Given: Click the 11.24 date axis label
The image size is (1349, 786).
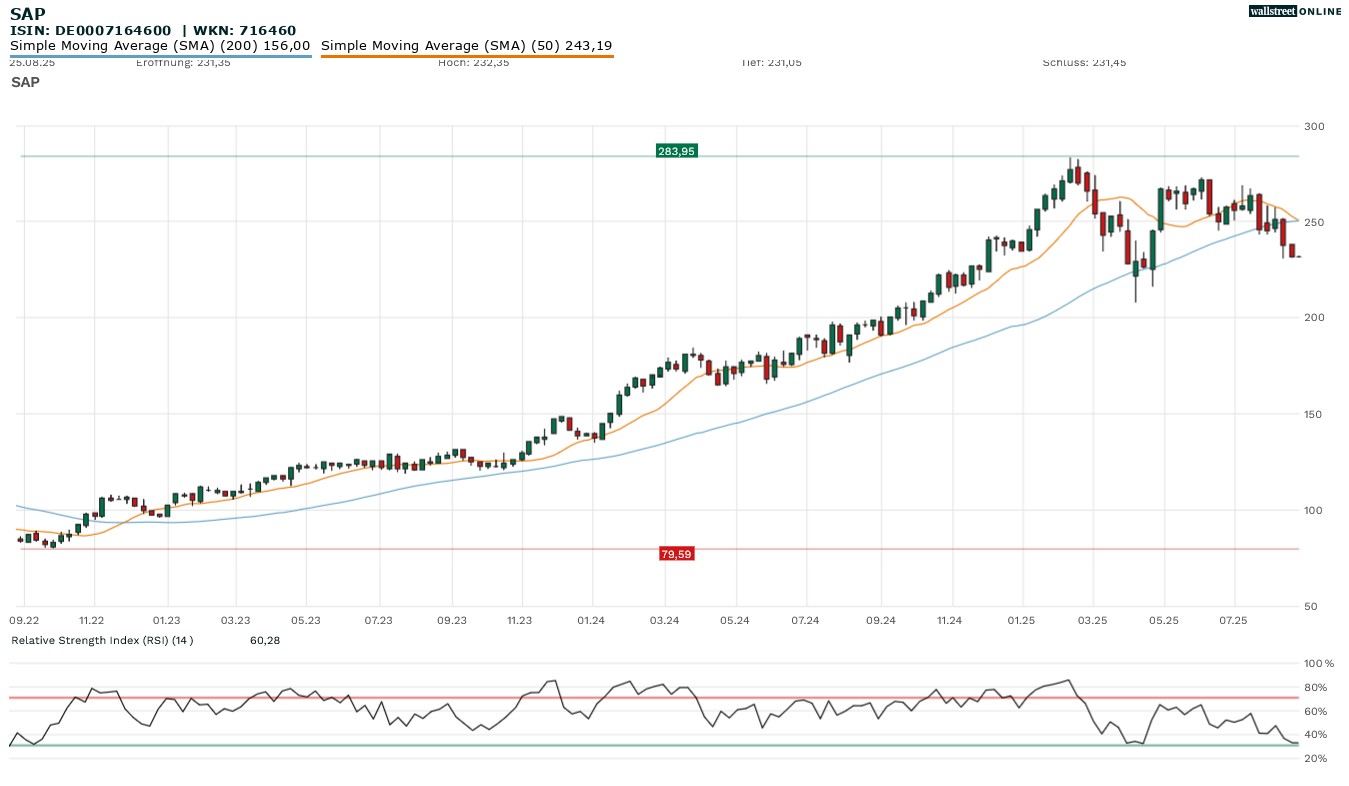Looking at the screenshot, I should [x=949, y=621].
